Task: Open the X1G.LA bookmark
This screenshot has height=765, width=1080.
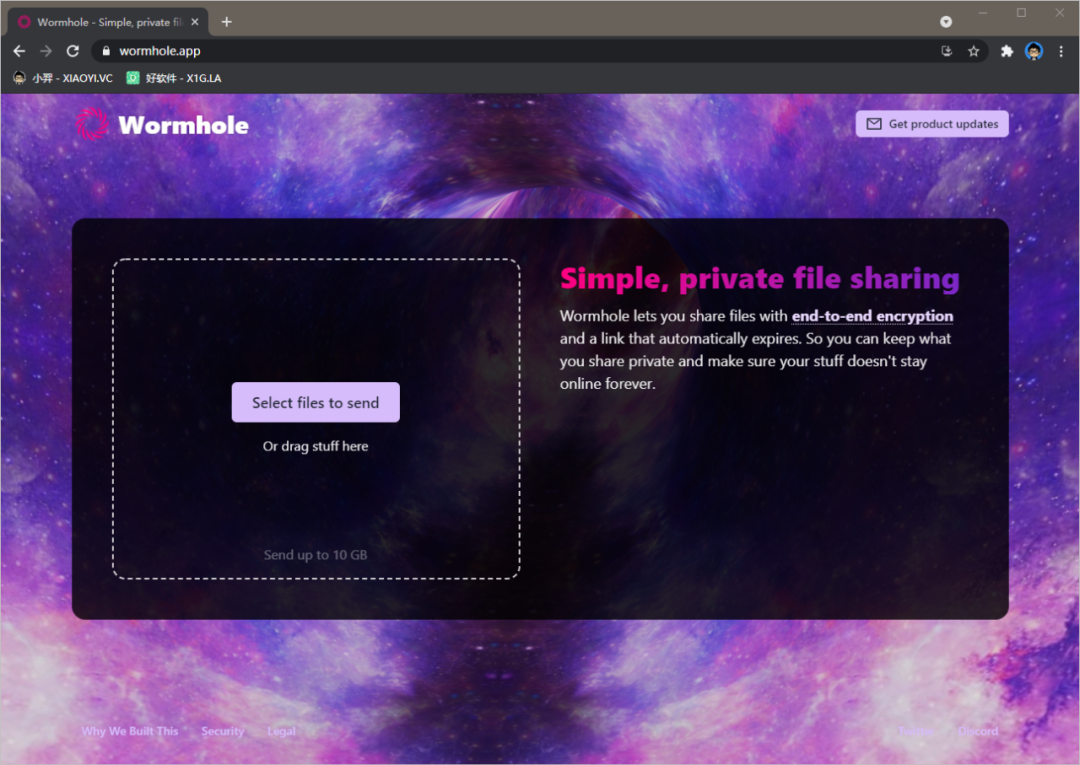Action: (174, 78)
